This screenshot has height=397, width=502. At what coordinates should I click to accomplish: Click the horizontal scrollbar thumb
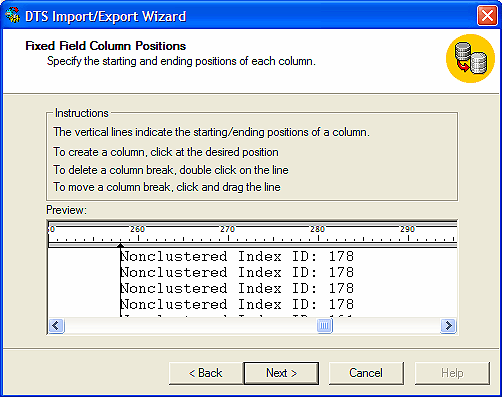(324, 326)
